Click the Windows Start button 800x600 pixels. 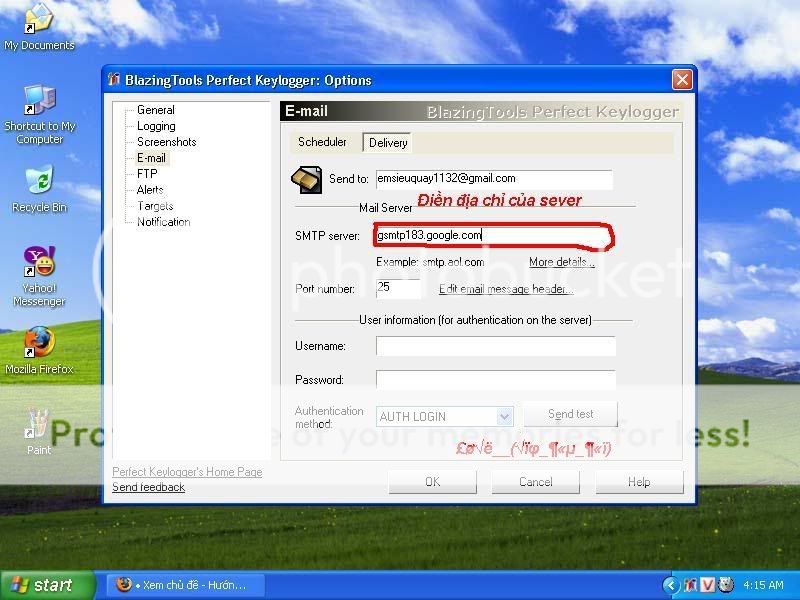pyautogui.click(x=48, y=585)
